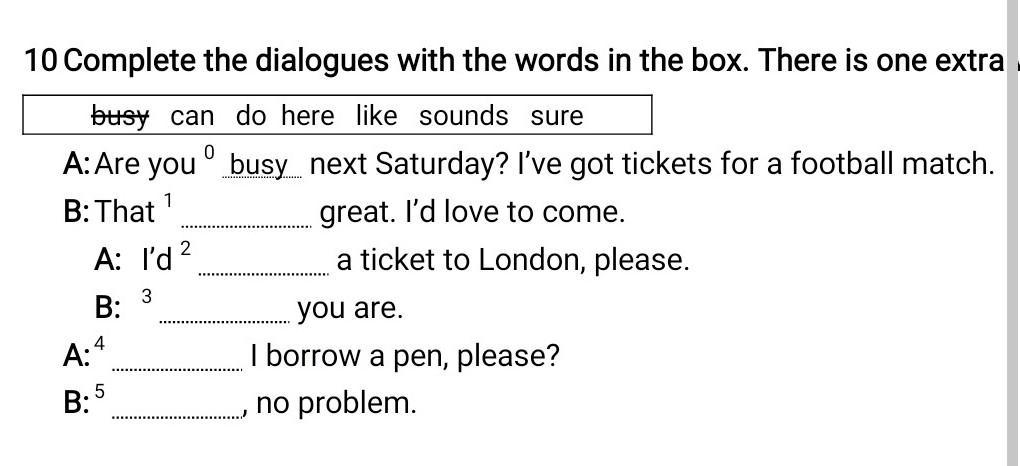Click the filled example answer "busy" in blank 0

[x=259, y=165]
